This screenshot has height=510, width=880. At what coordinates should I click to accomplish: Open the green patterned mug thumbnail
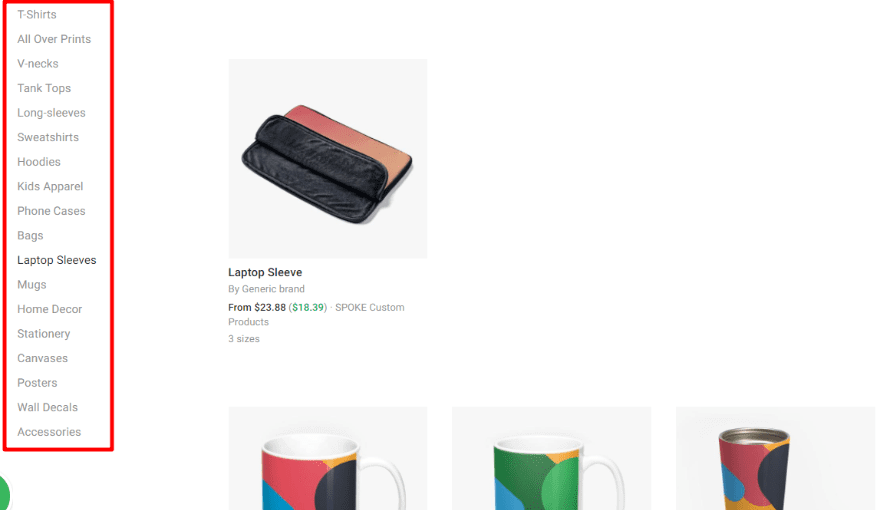coord(551,458)
